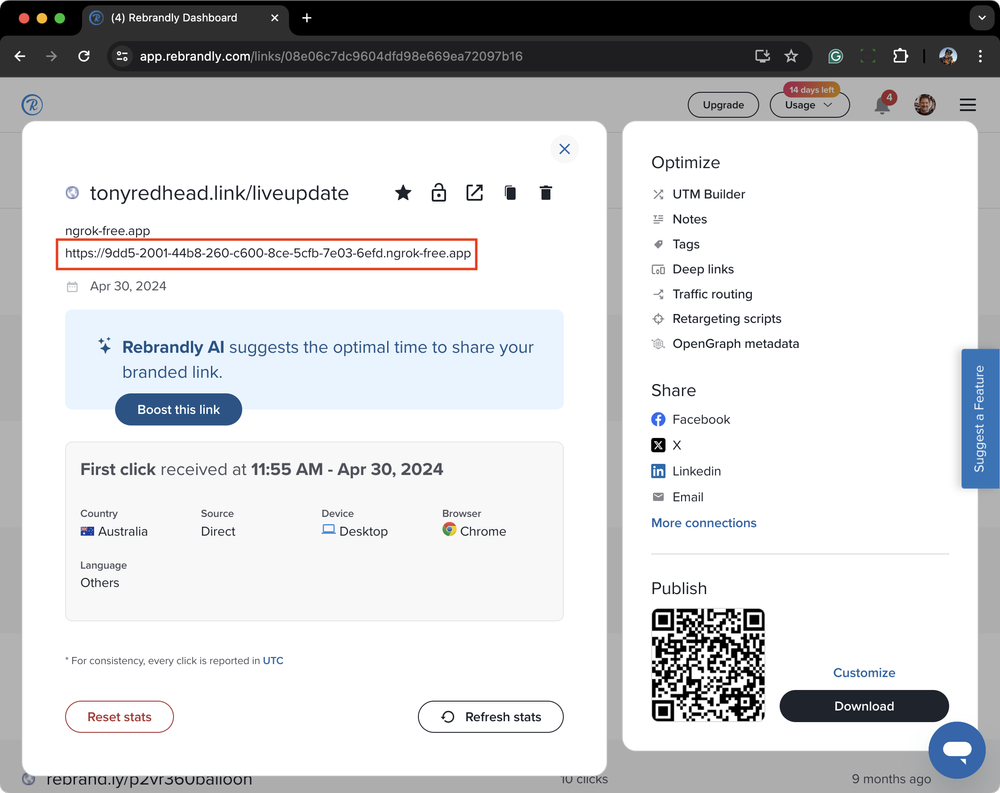
Task: Delete the link using trash icon
Action: [545, 193]
